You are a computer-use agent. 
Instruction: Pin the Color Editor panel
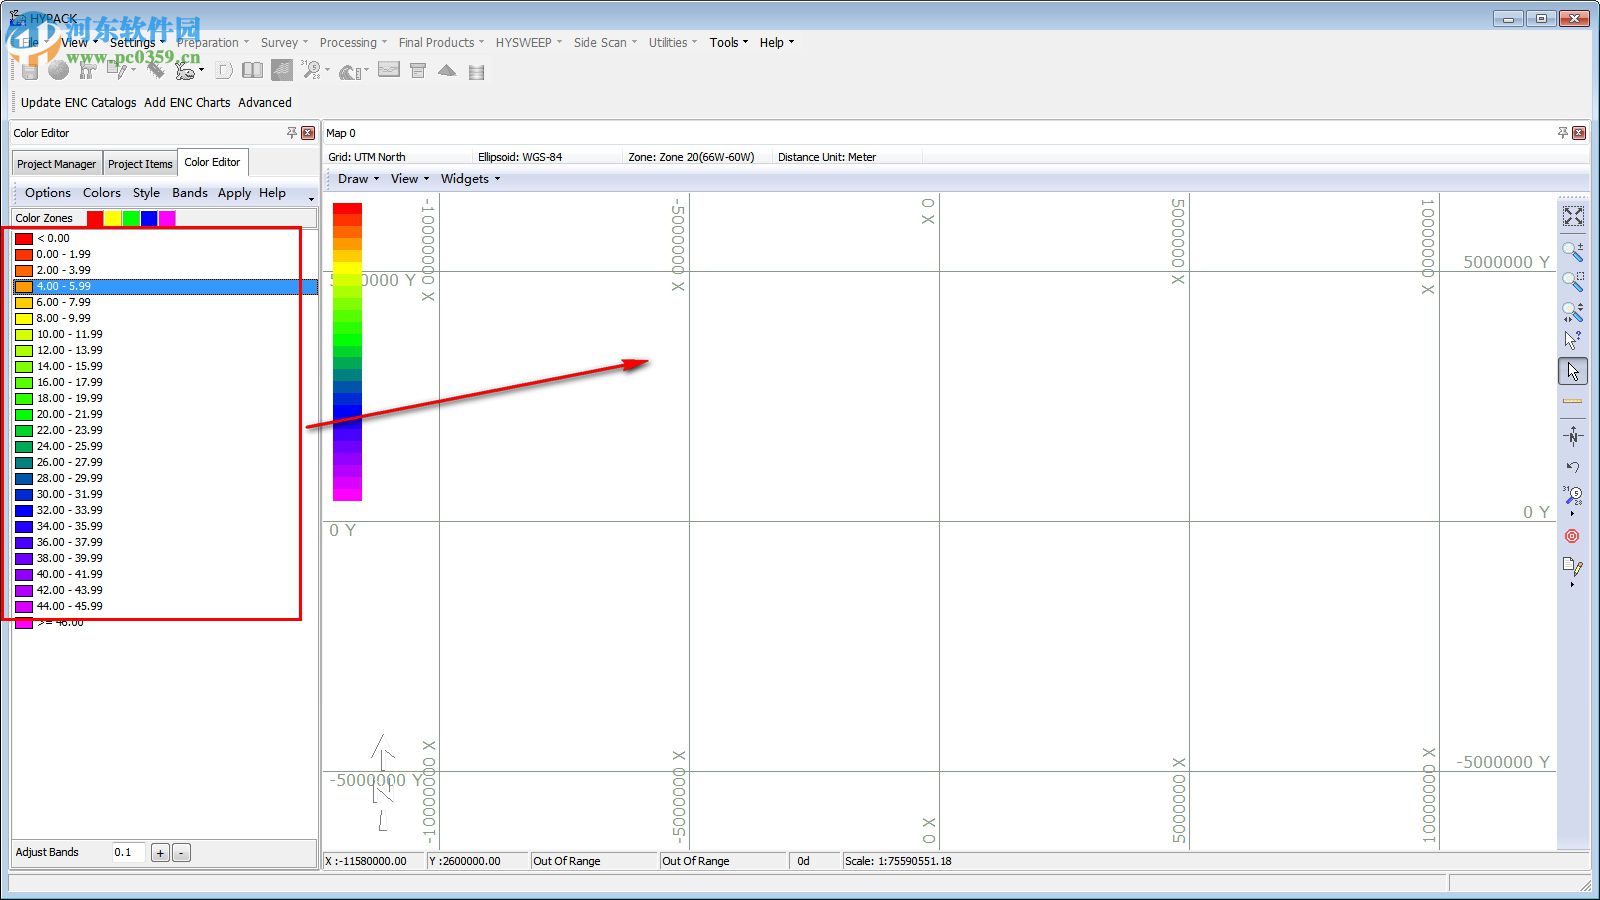click(292, 133)
